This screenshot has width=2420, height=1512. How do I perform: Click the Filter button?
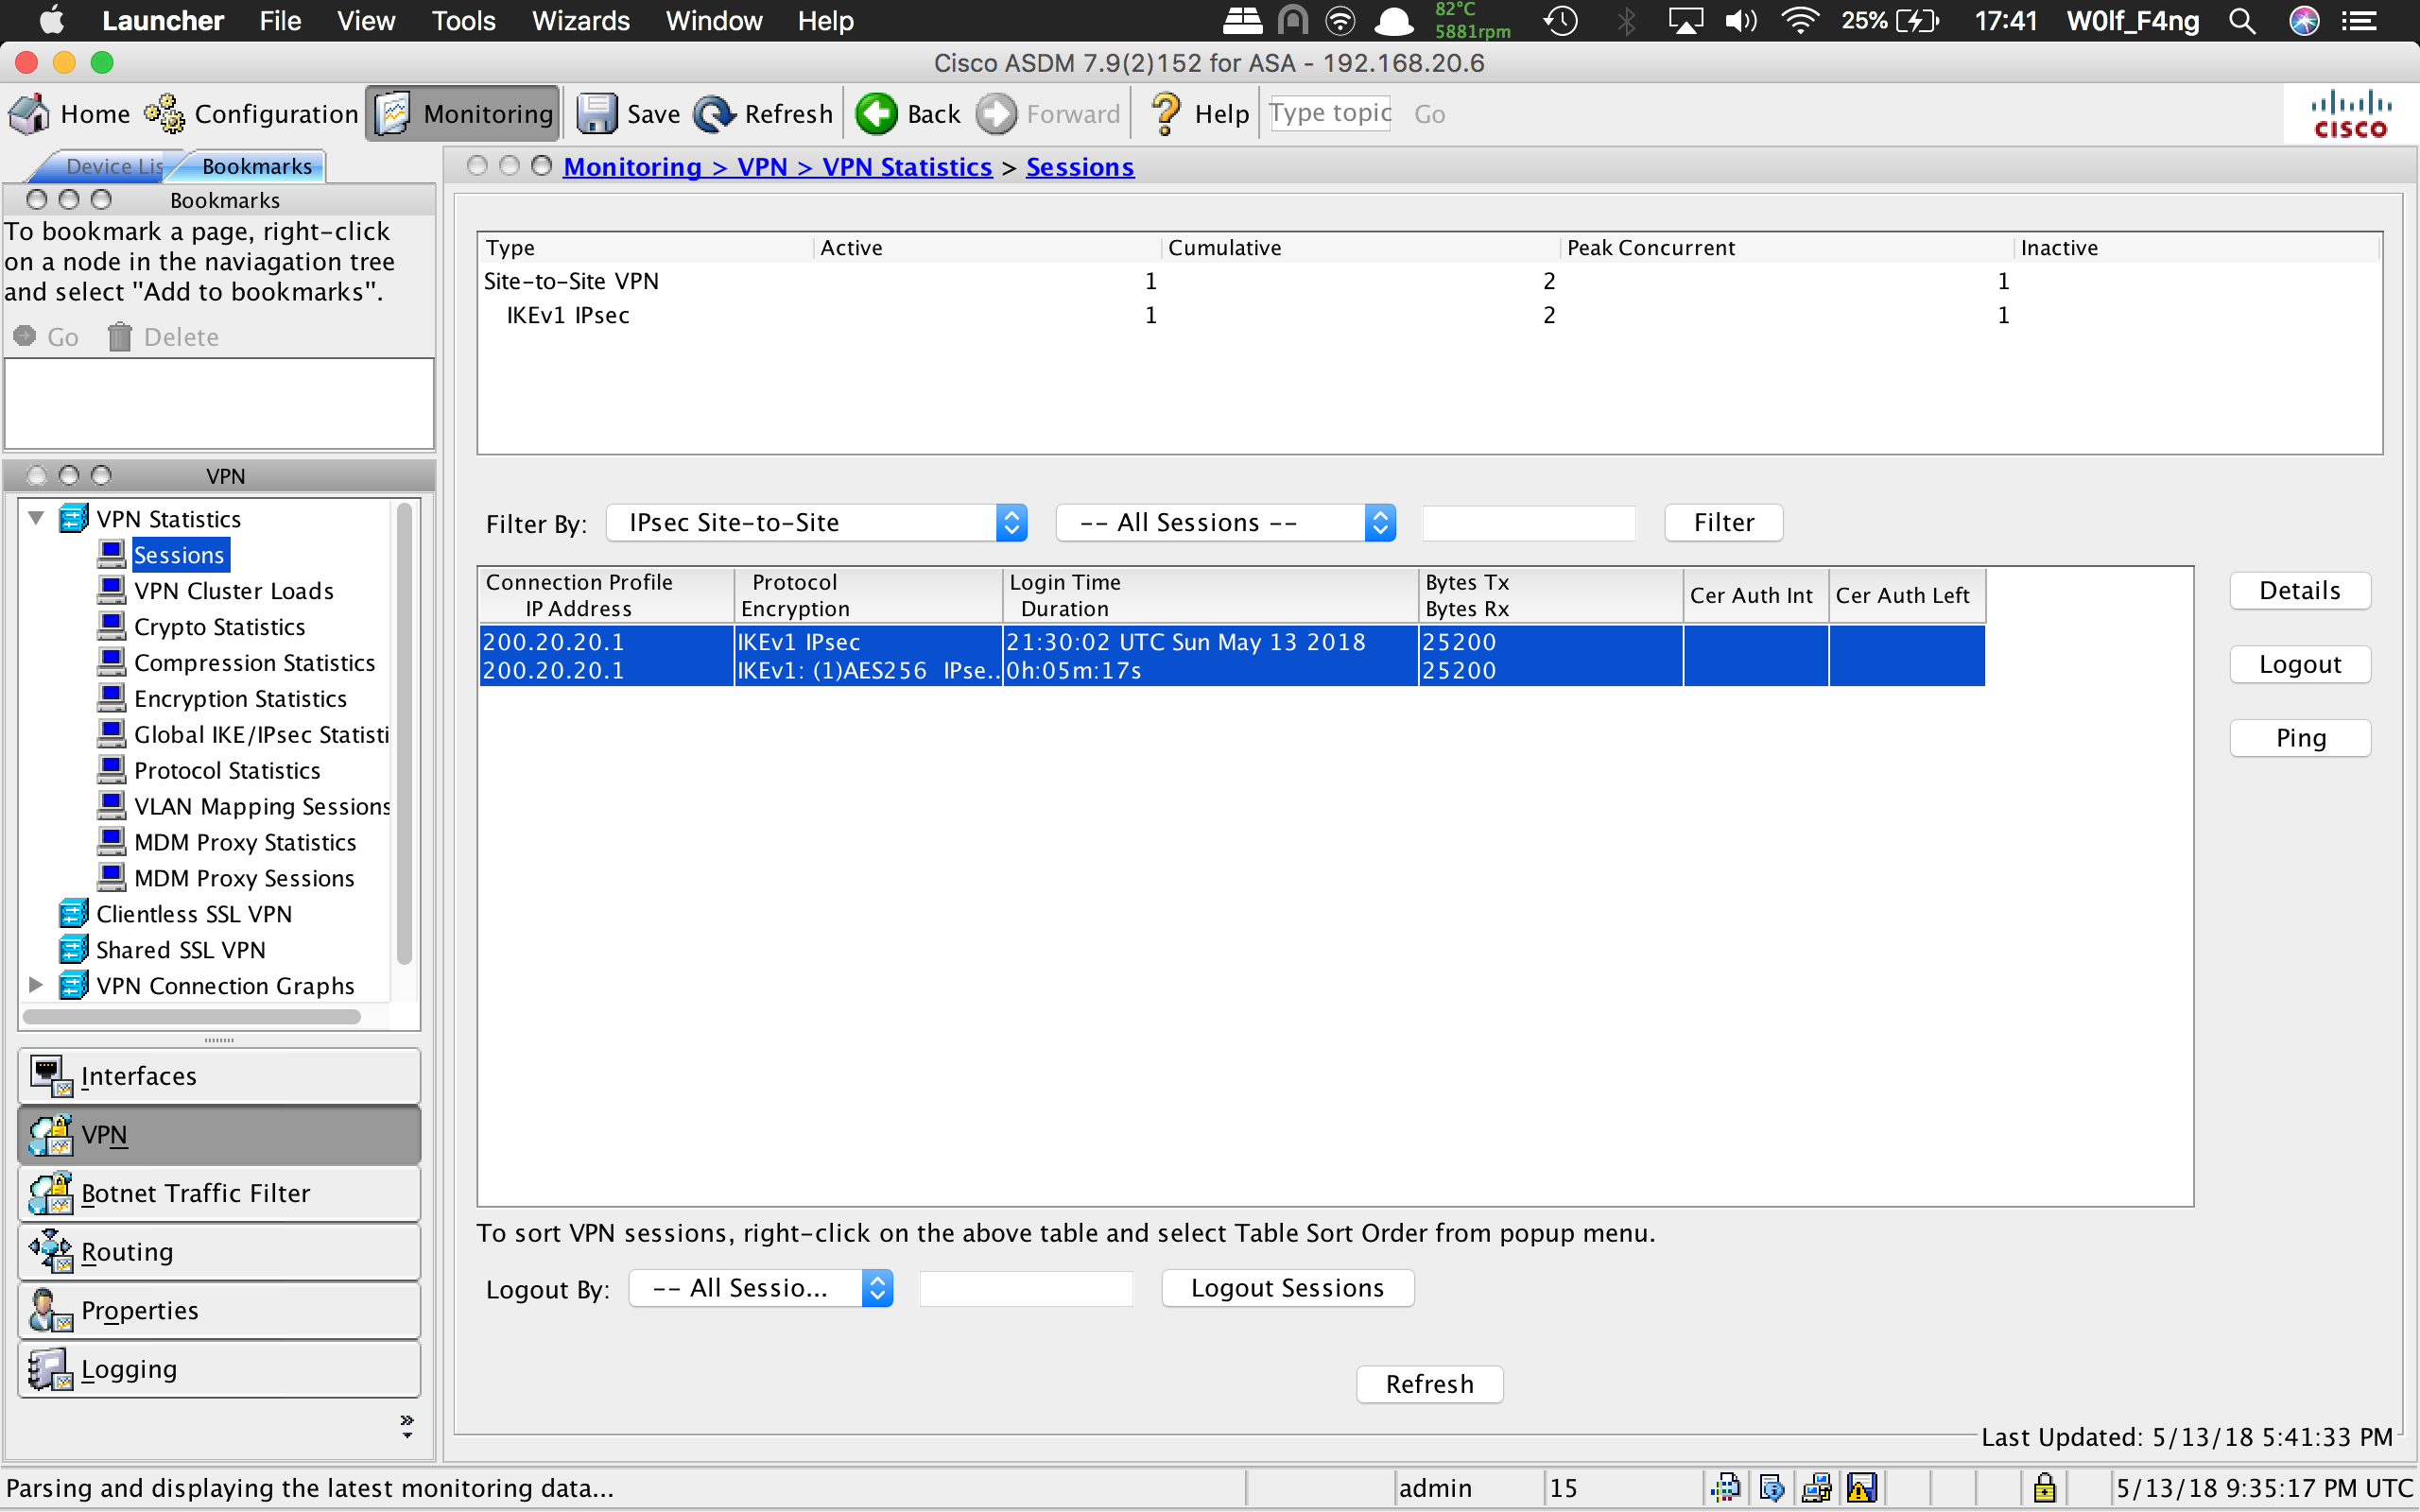coord(1723,523)
